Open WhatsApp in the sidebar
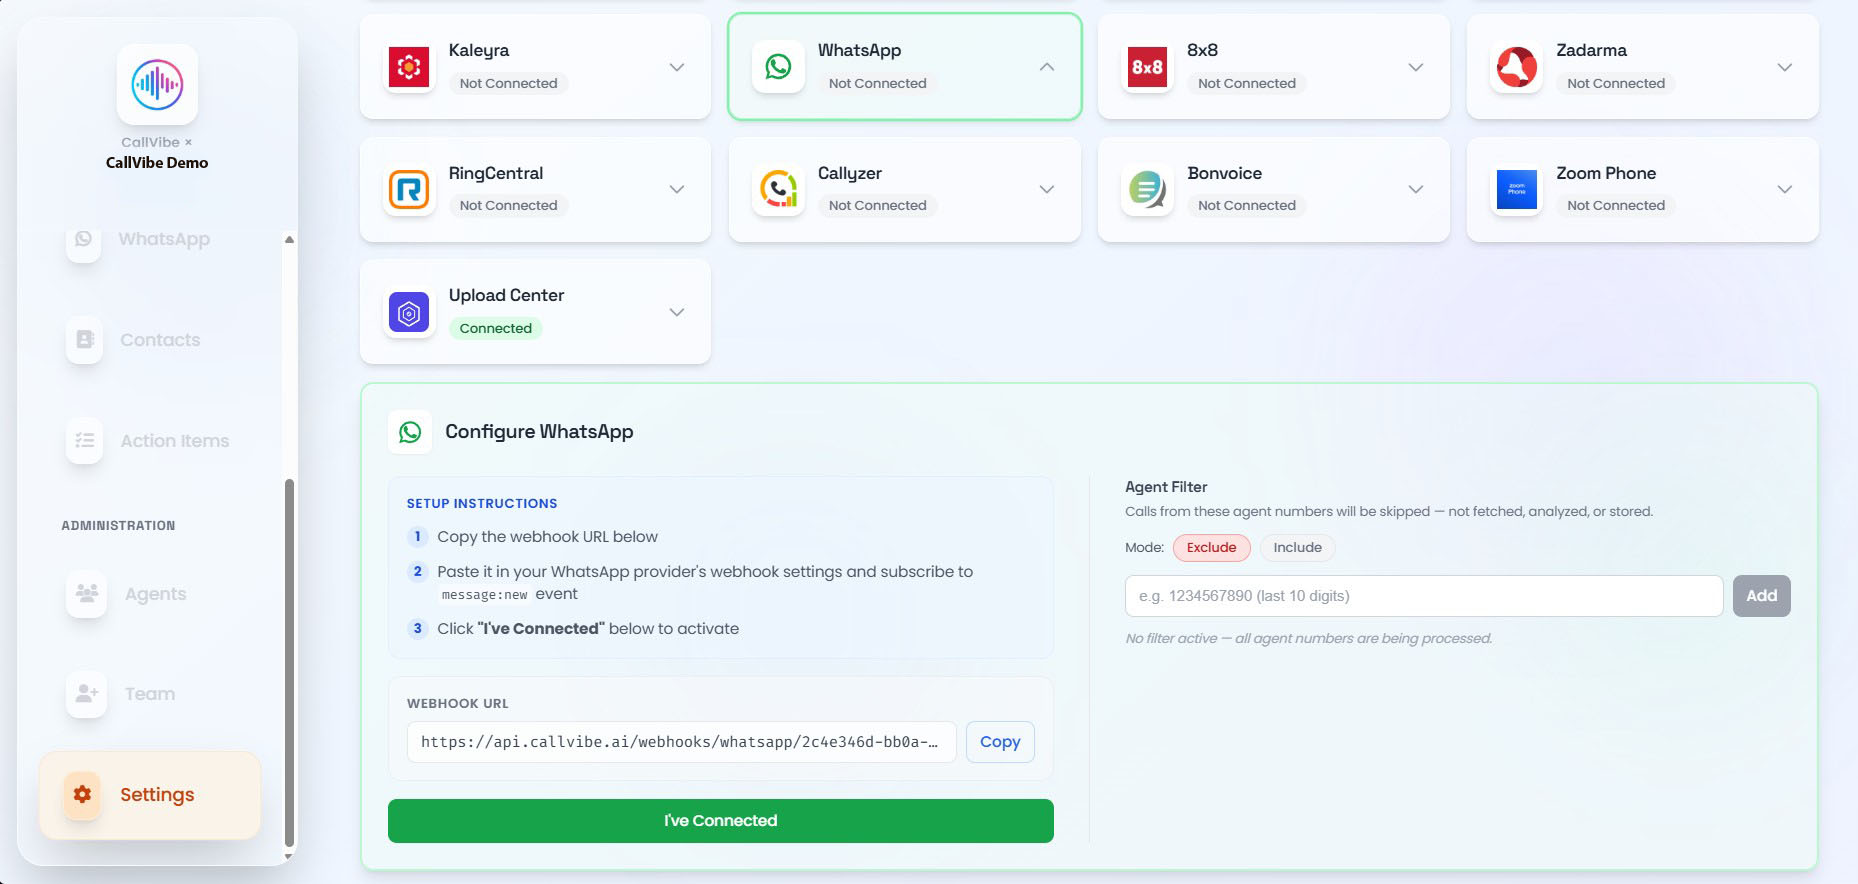Image resolution: width=1858 pixels, height=884 pixels. click(x=164, y=239)
